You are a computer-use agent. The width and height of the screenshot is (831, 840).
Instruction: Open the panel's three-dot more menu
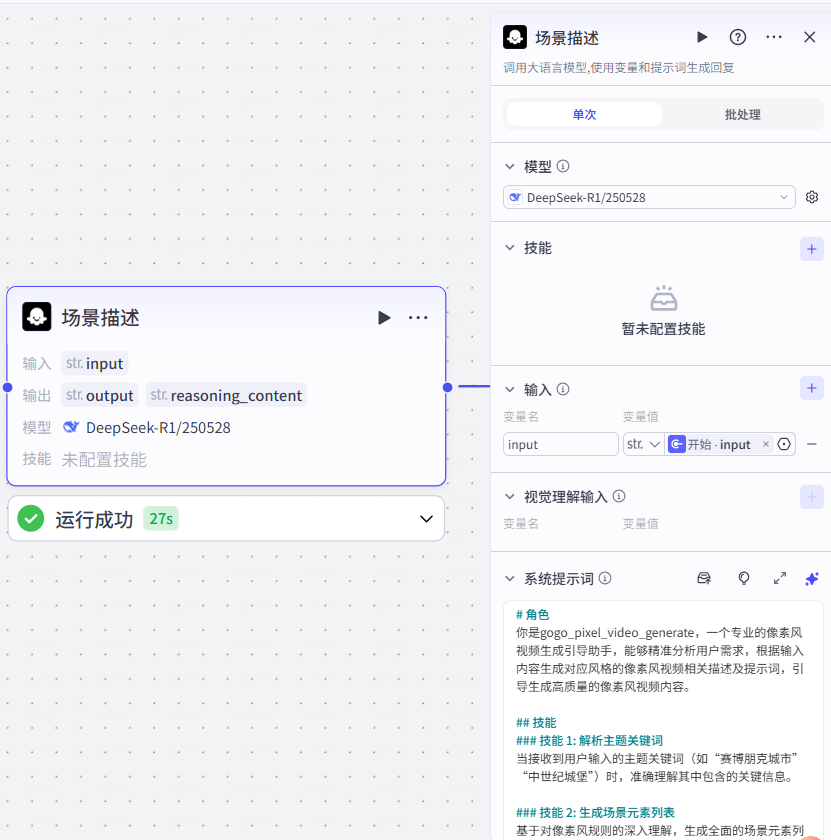774,37
